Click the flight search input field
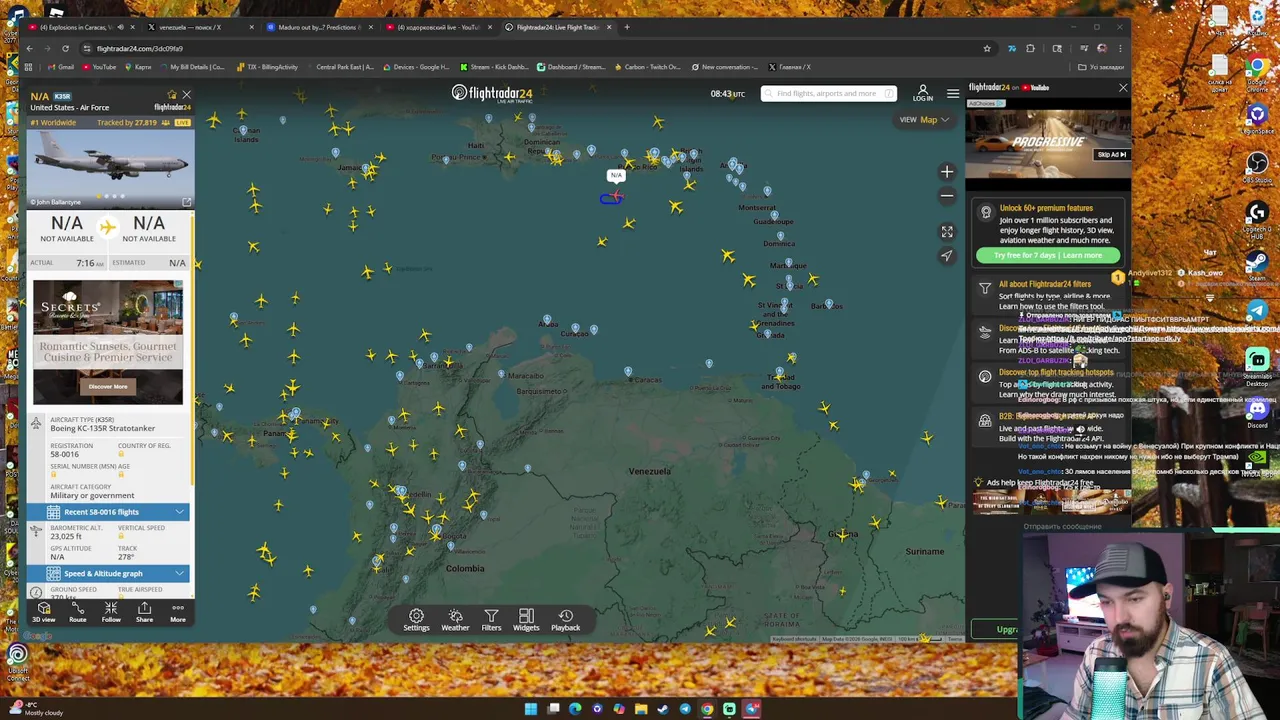 pyautogui.click(x=828, y=93)
